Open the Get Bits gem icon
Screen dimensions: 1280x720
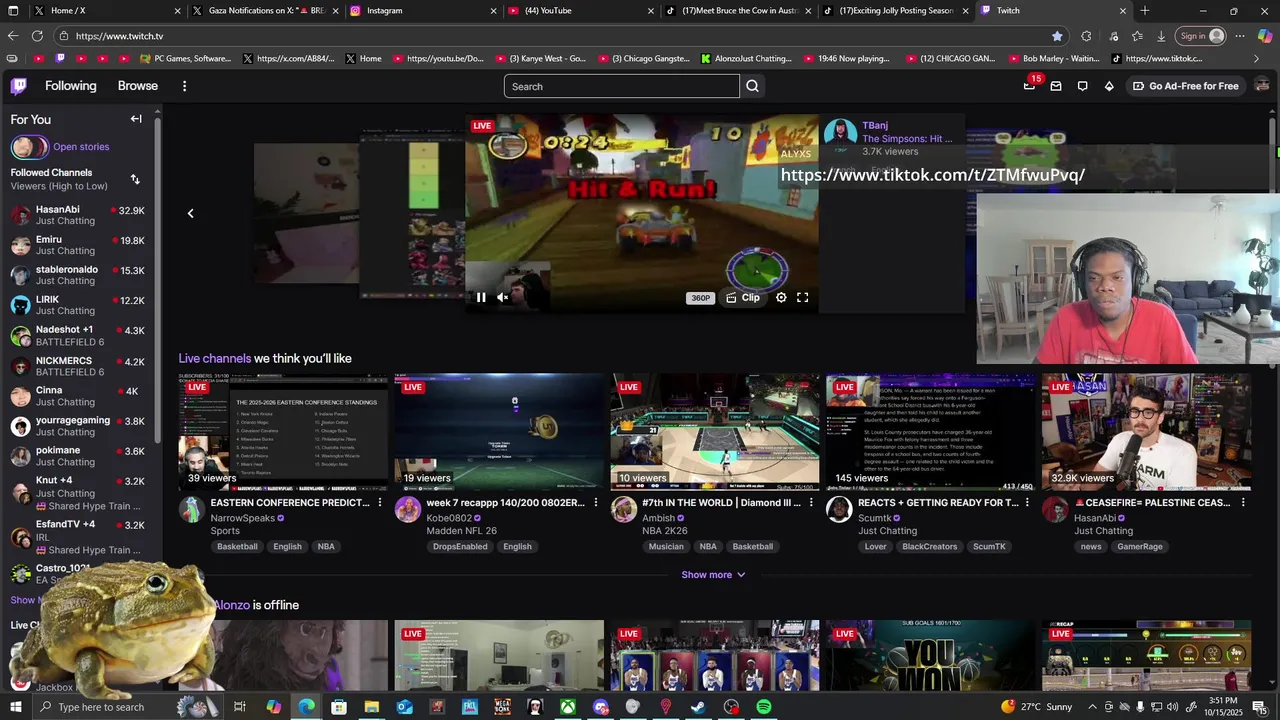pyautogui.click(x=1109, y=86)
